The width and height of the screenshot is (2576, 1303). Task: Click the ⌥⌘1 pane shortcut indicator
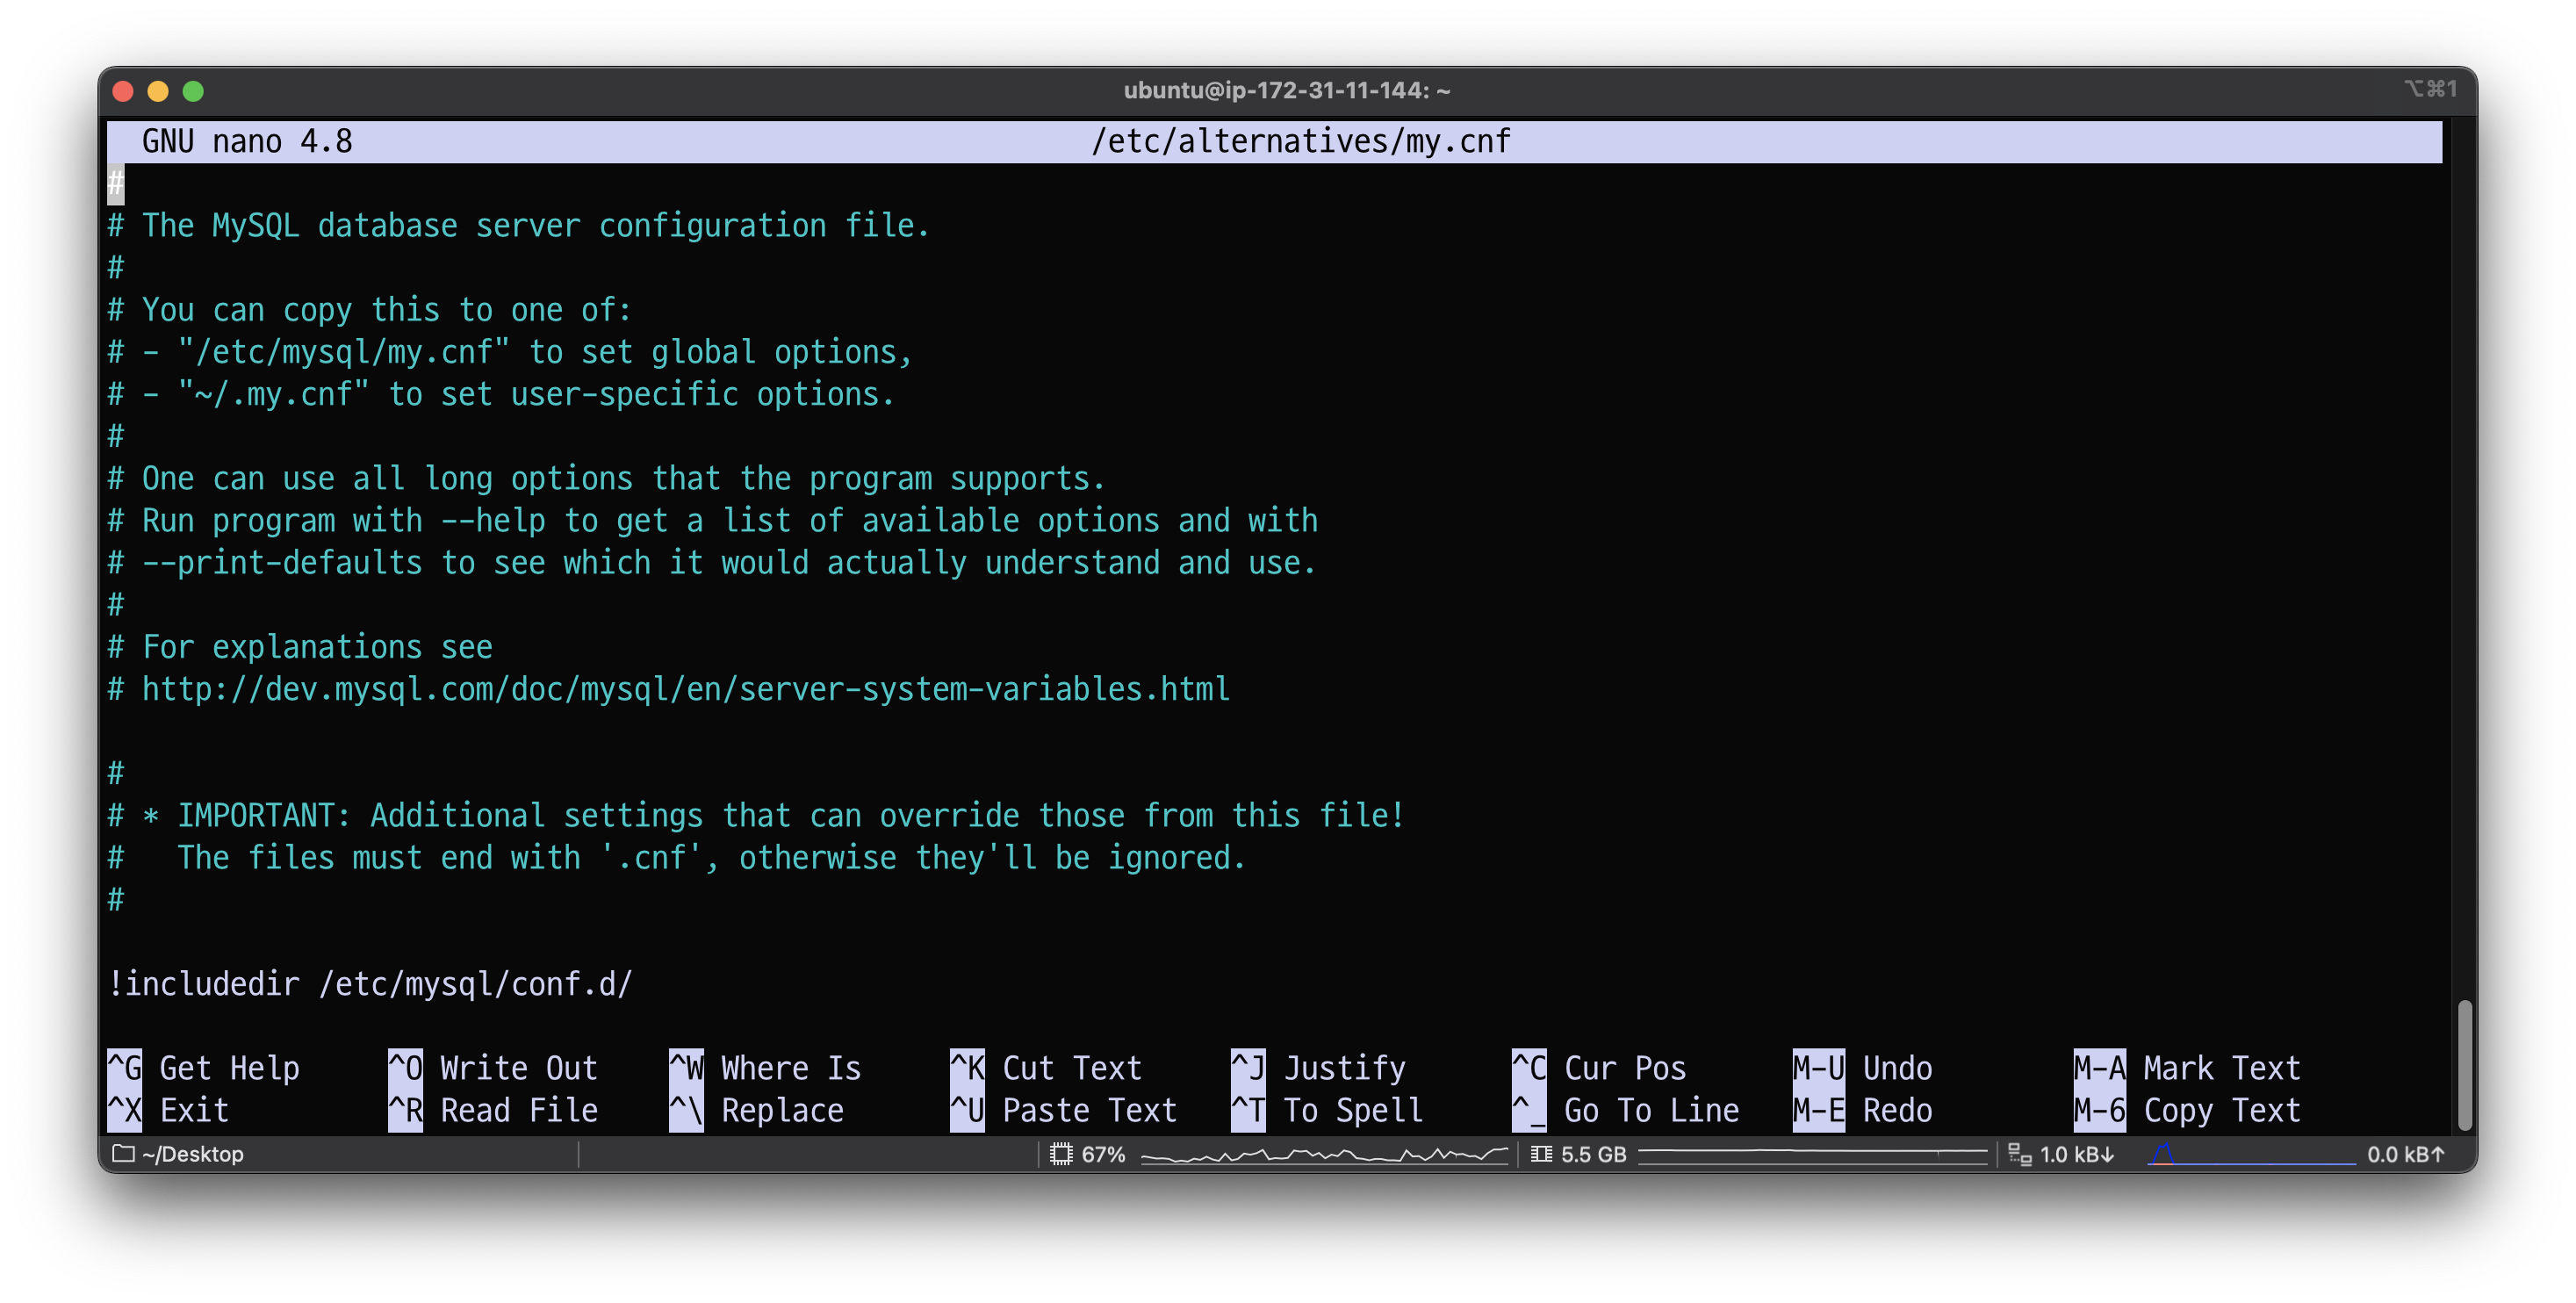(2430, 89)
